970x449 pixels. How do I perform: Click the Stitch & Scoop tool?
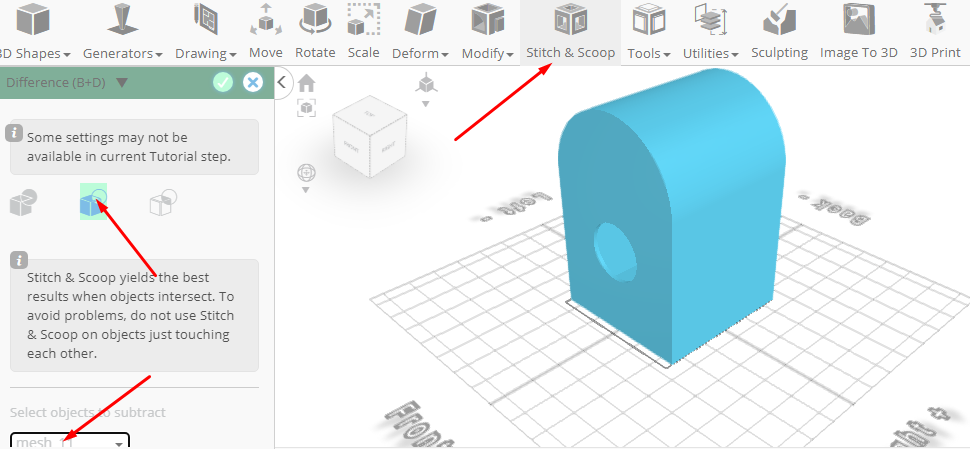coord(570,31)
